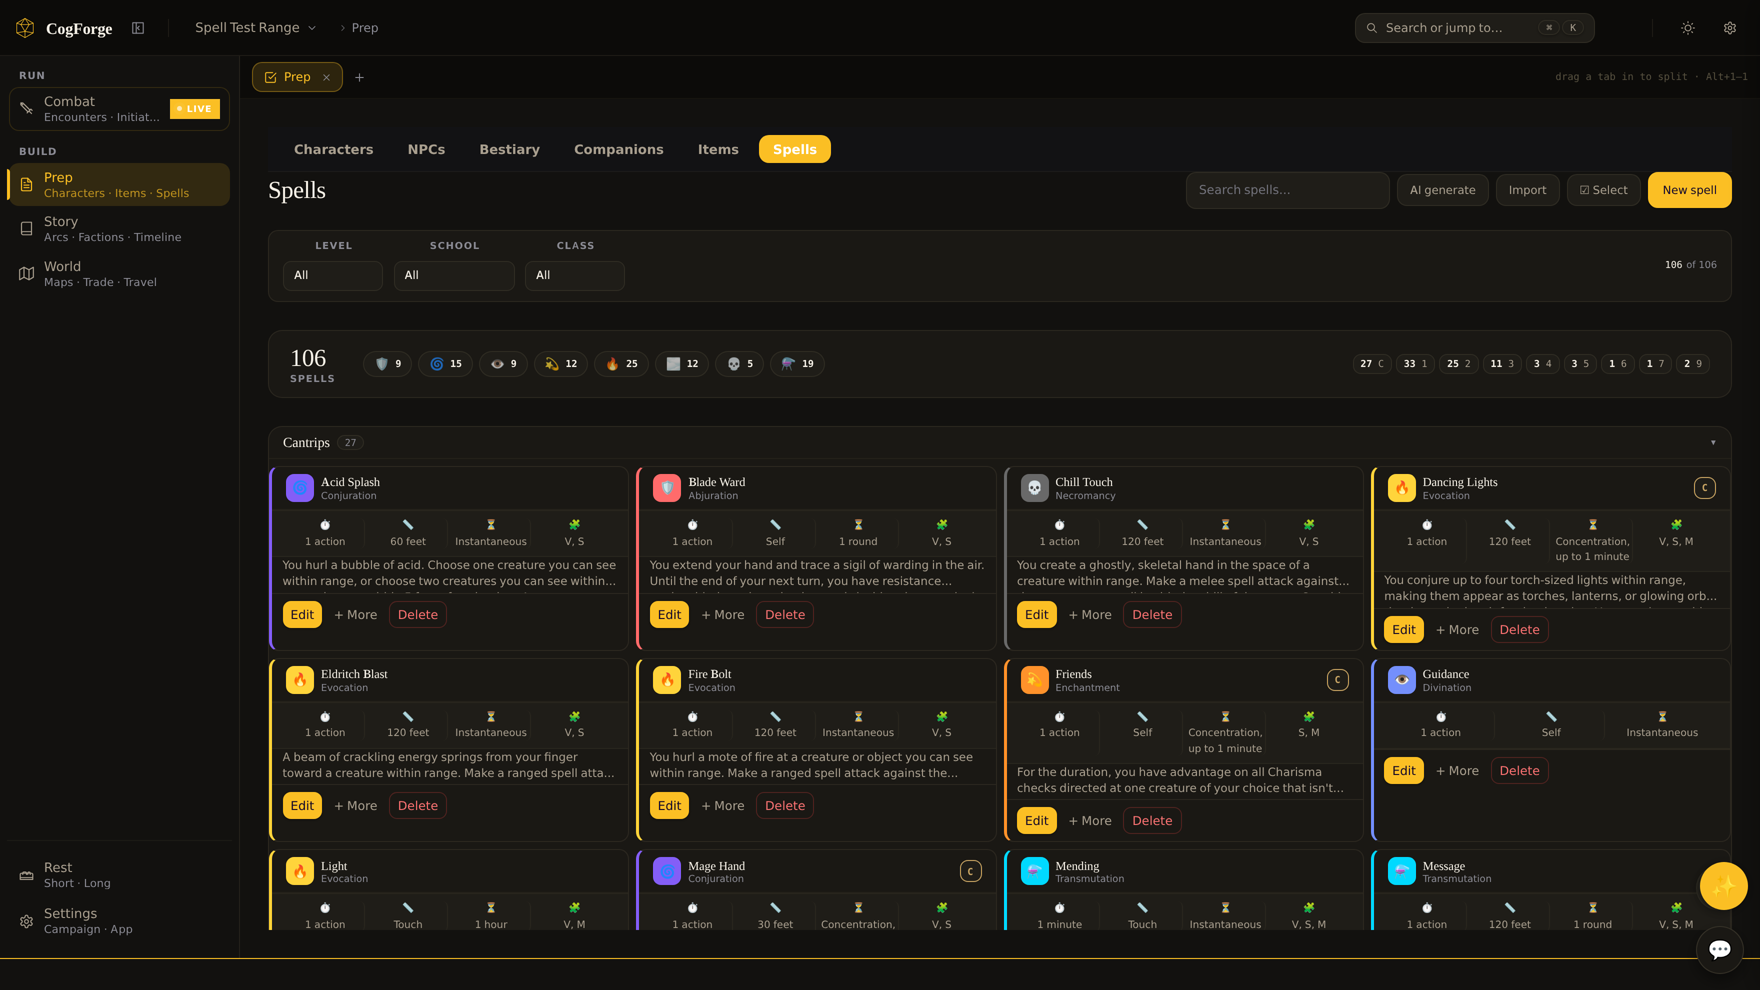The width and height of the screenshot is (1760, 990).
Task: Open the School filter dropdown
Action: coord(454,275)
